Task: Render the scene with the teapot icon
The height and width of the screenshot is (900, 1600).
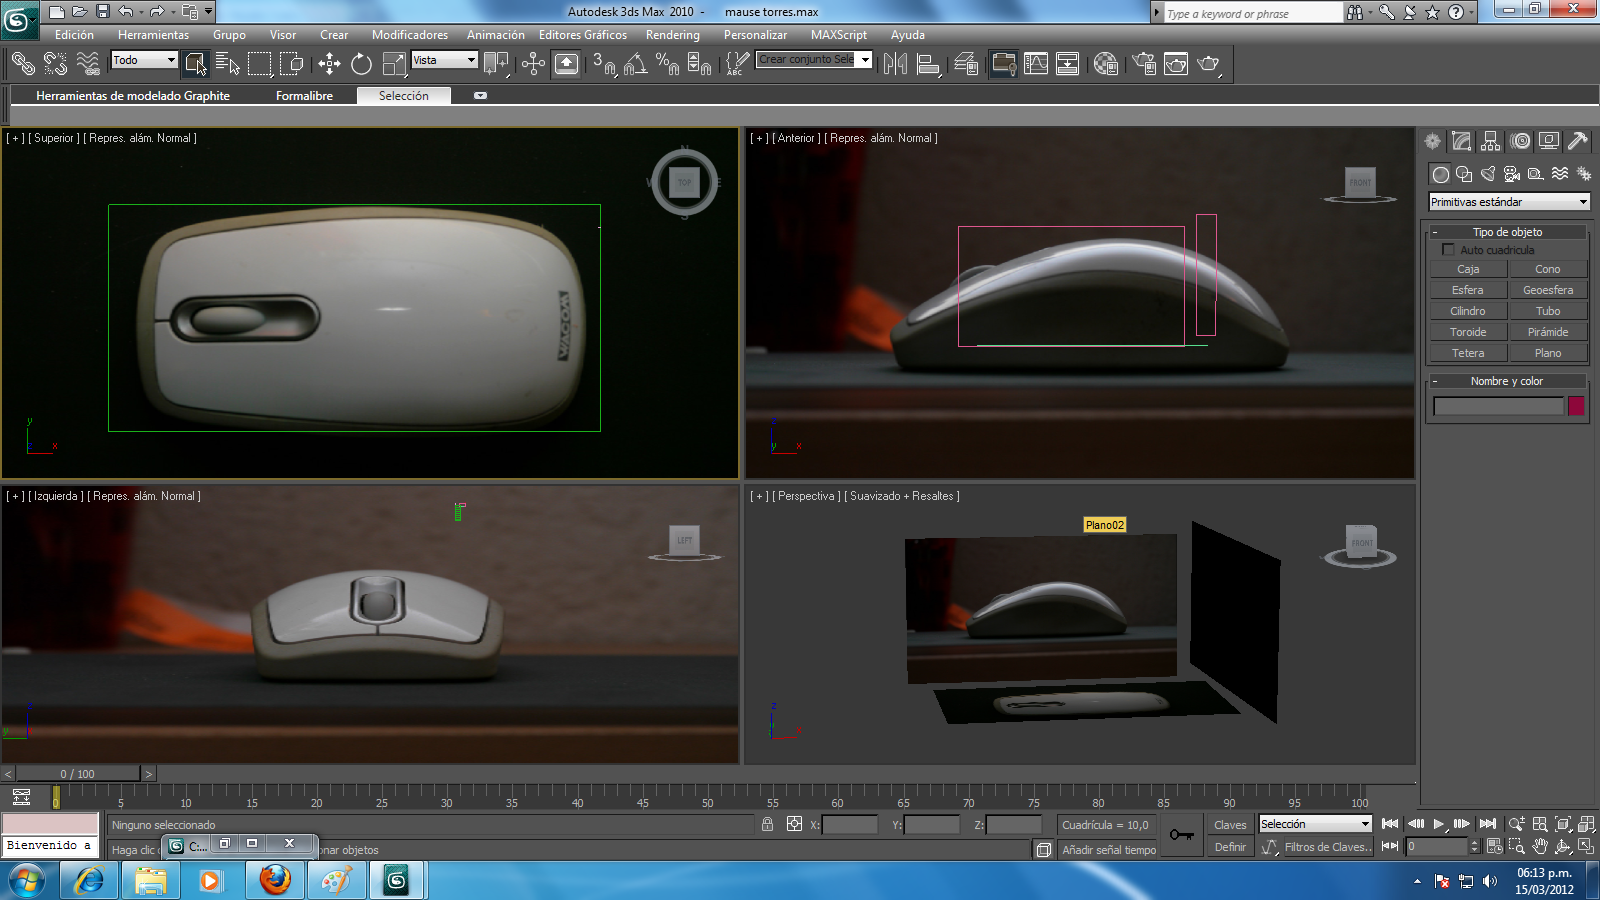Action: coord(1207,63)
